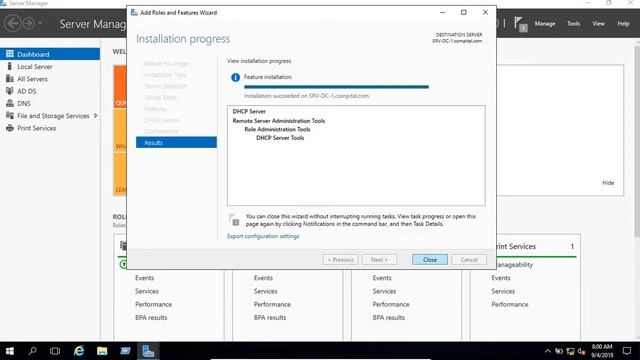Click the Next button in wizard
This screenshot has width=640, height=360.
379,260
